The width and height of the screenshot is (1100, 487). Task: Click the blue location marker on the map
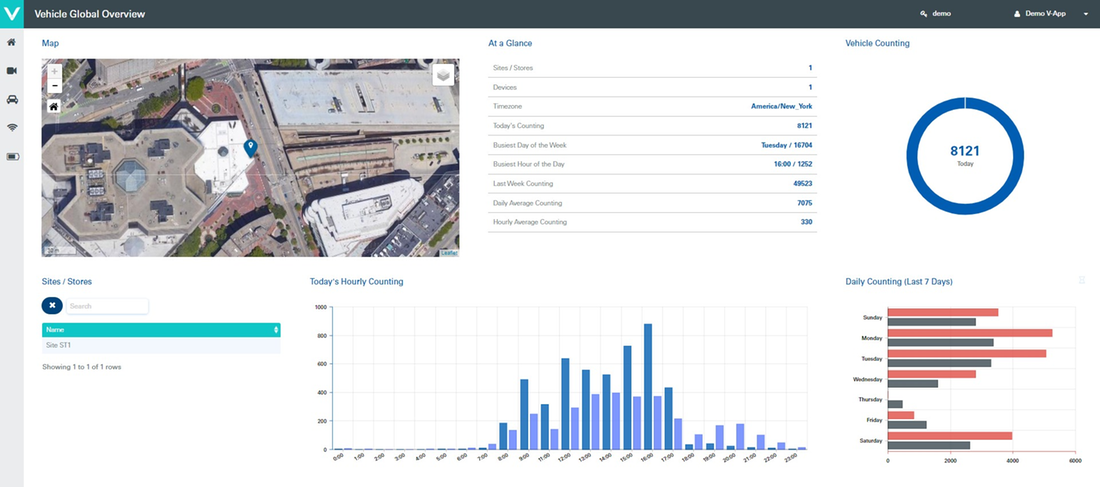250,148
